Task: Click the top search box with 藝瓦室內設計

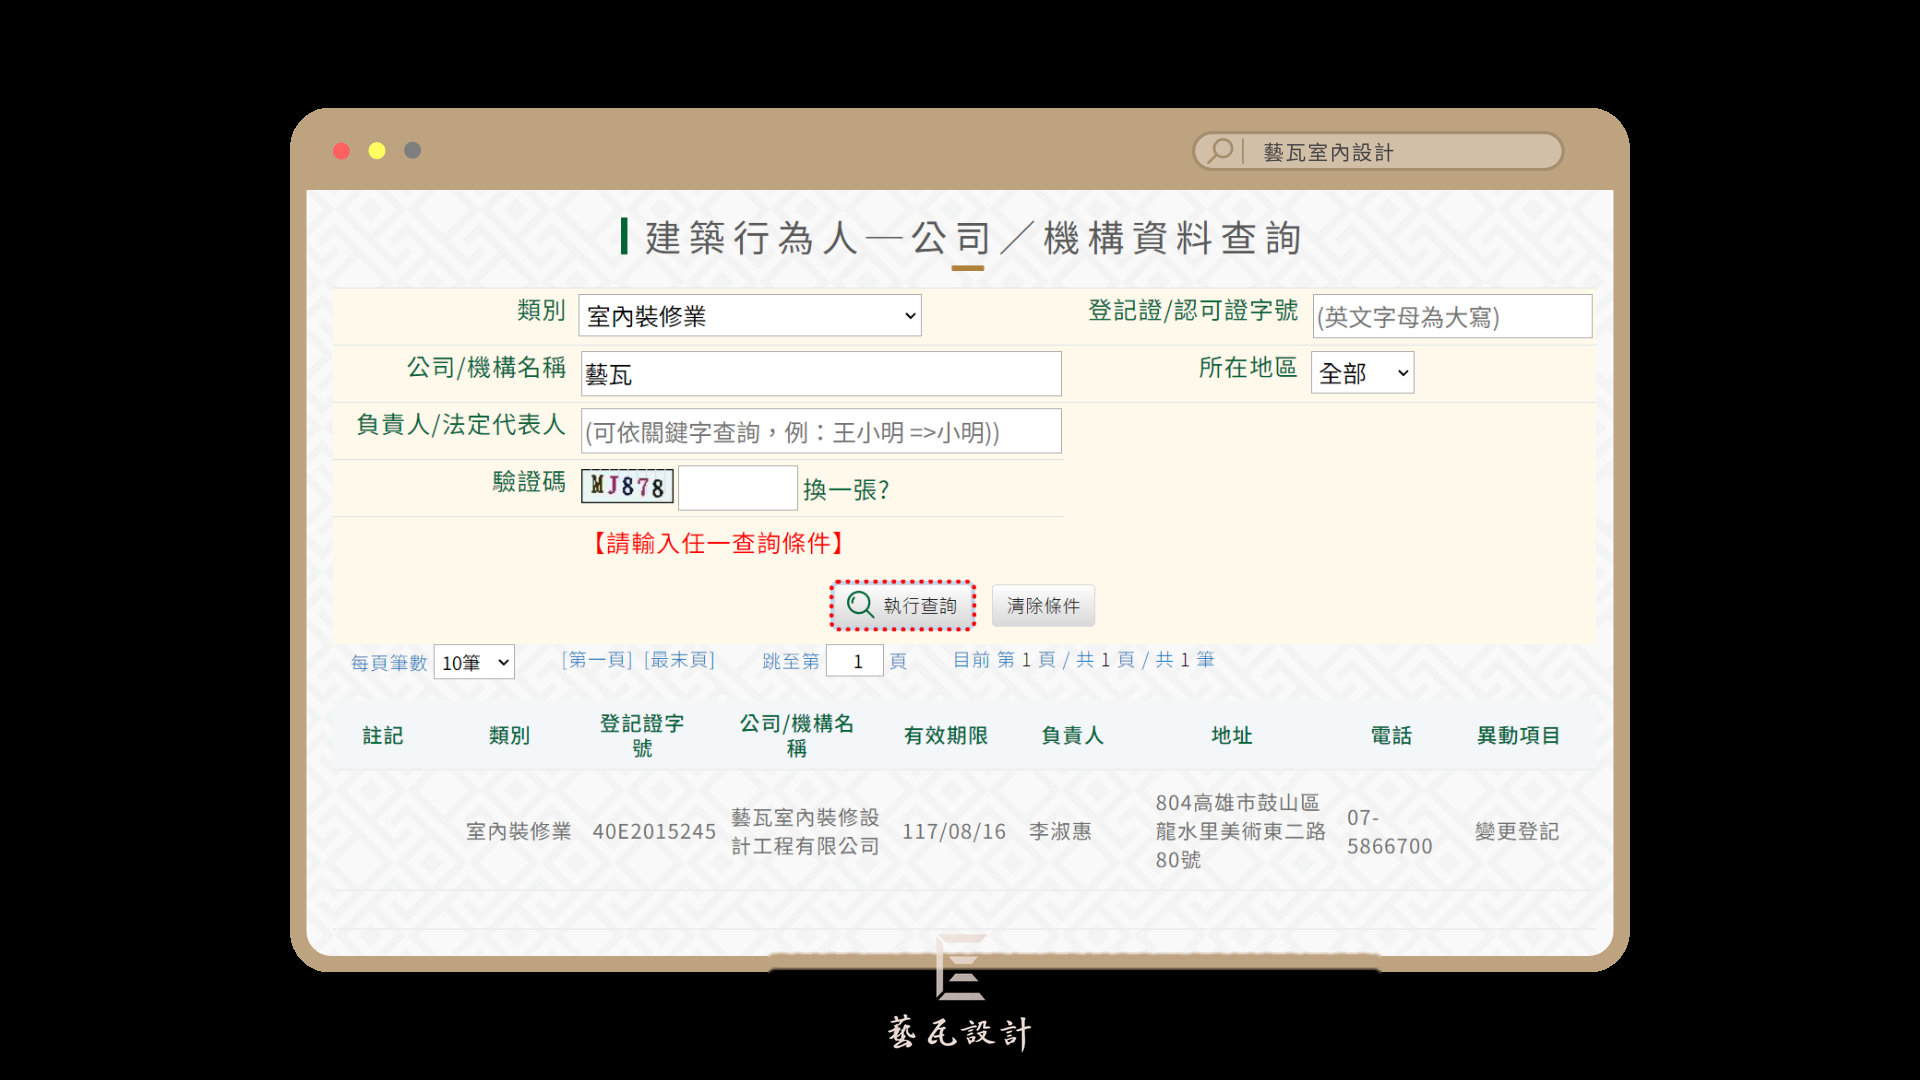Action: click(x=1378, y=151)
